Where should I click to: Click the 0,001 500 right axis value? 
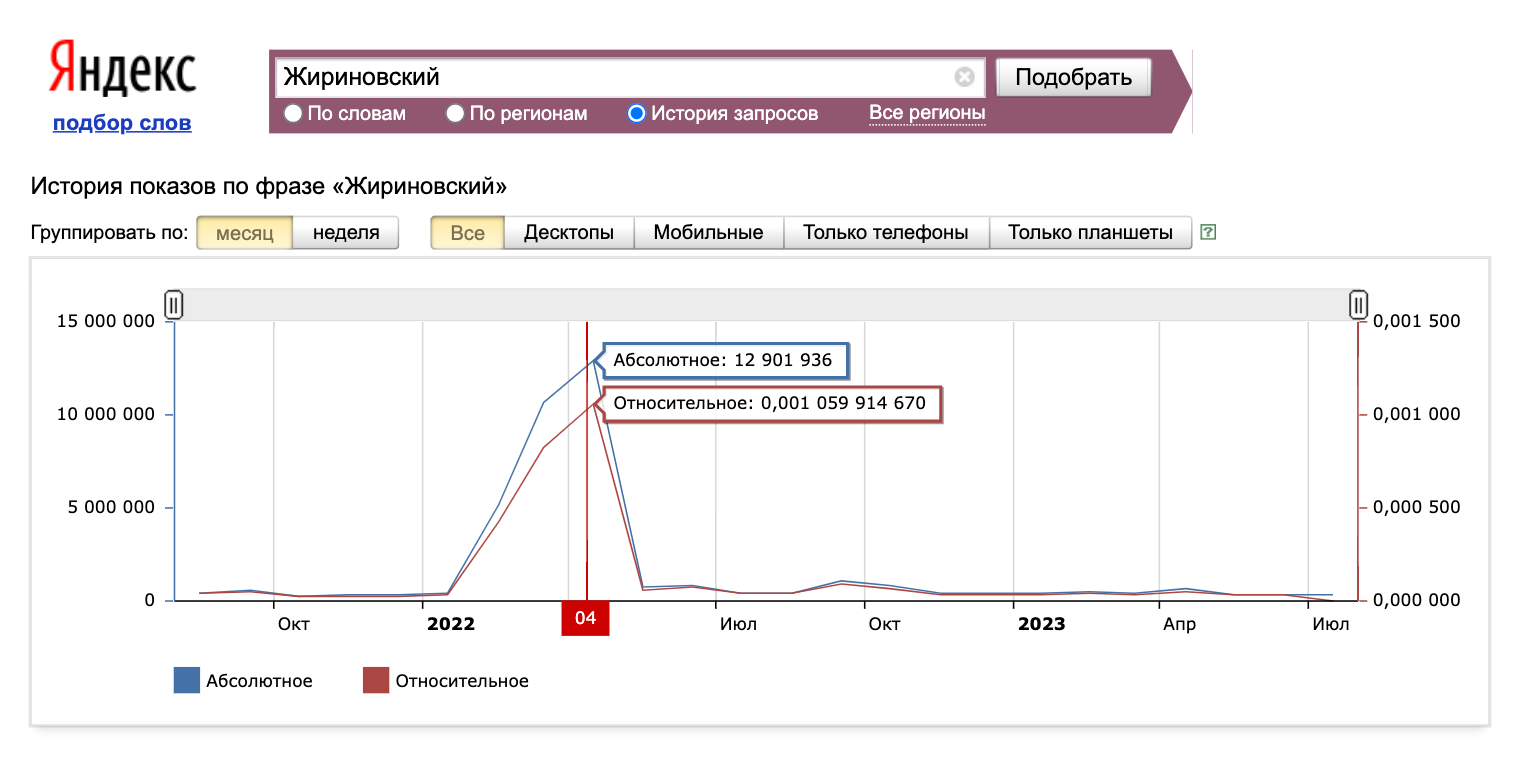click(x=1417, y=321)
